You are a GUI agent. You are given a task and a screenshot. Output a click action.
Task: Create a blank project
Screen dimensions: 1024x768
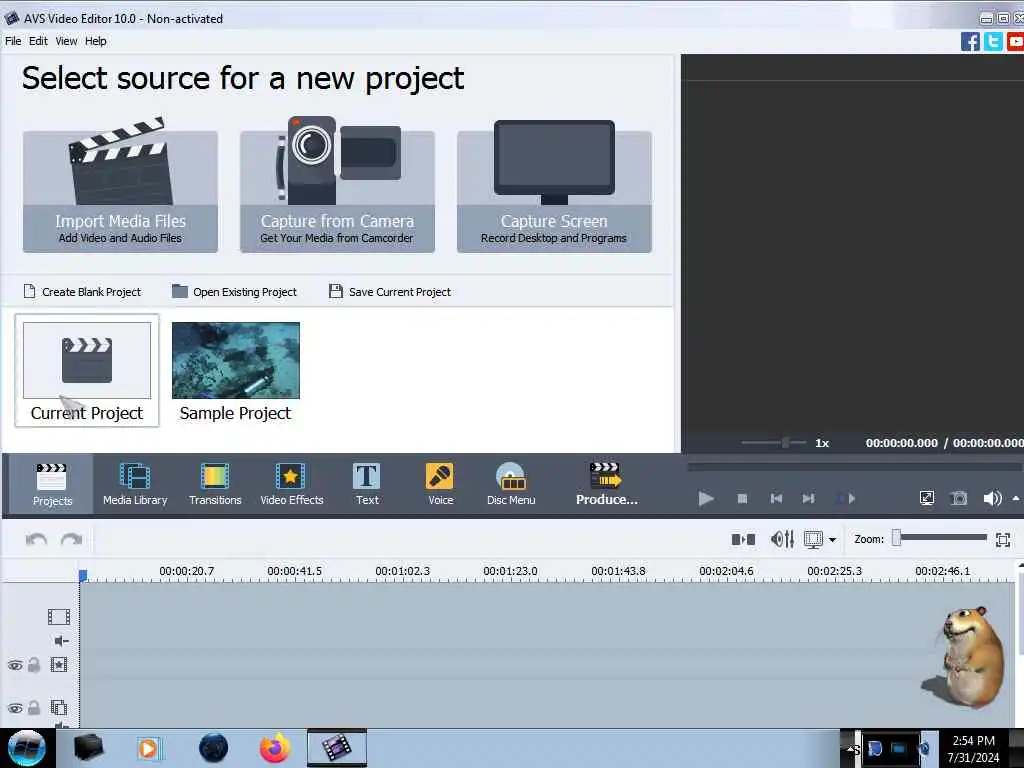[82, 292]
